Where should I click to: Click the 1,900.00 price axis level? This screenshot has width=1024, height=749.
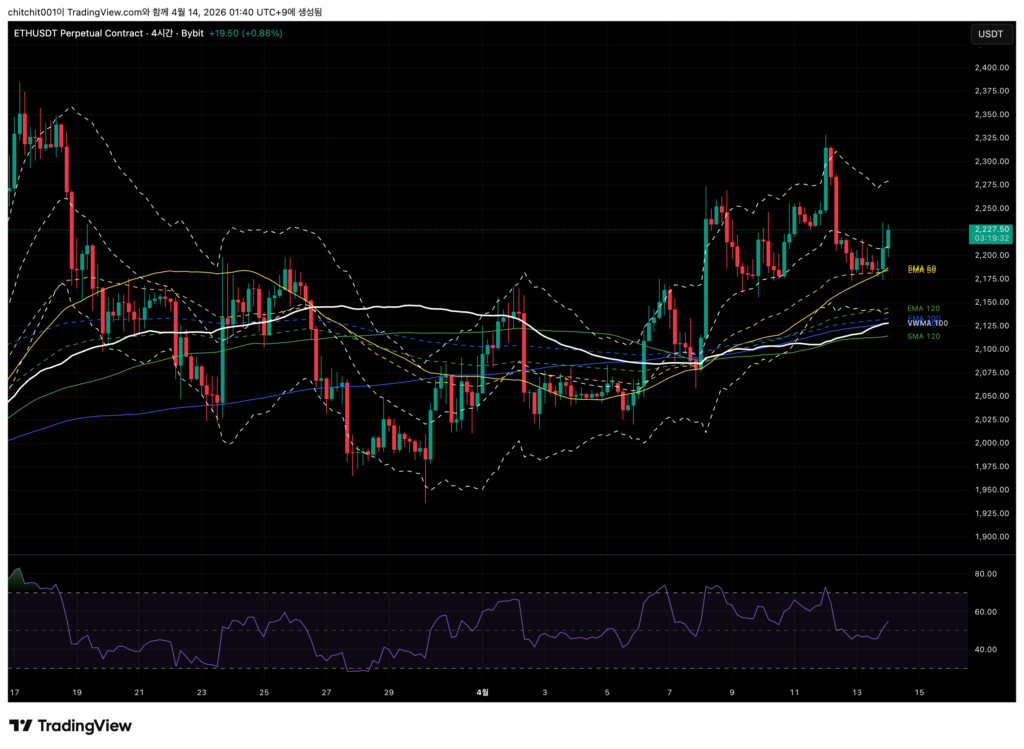(989, 537)
